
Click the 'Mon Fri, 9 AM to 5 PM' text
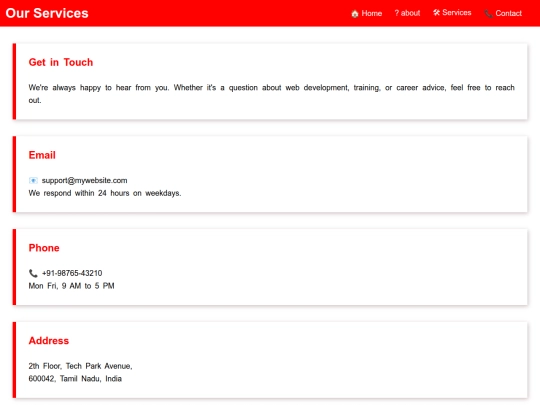(x=71, y=286)
